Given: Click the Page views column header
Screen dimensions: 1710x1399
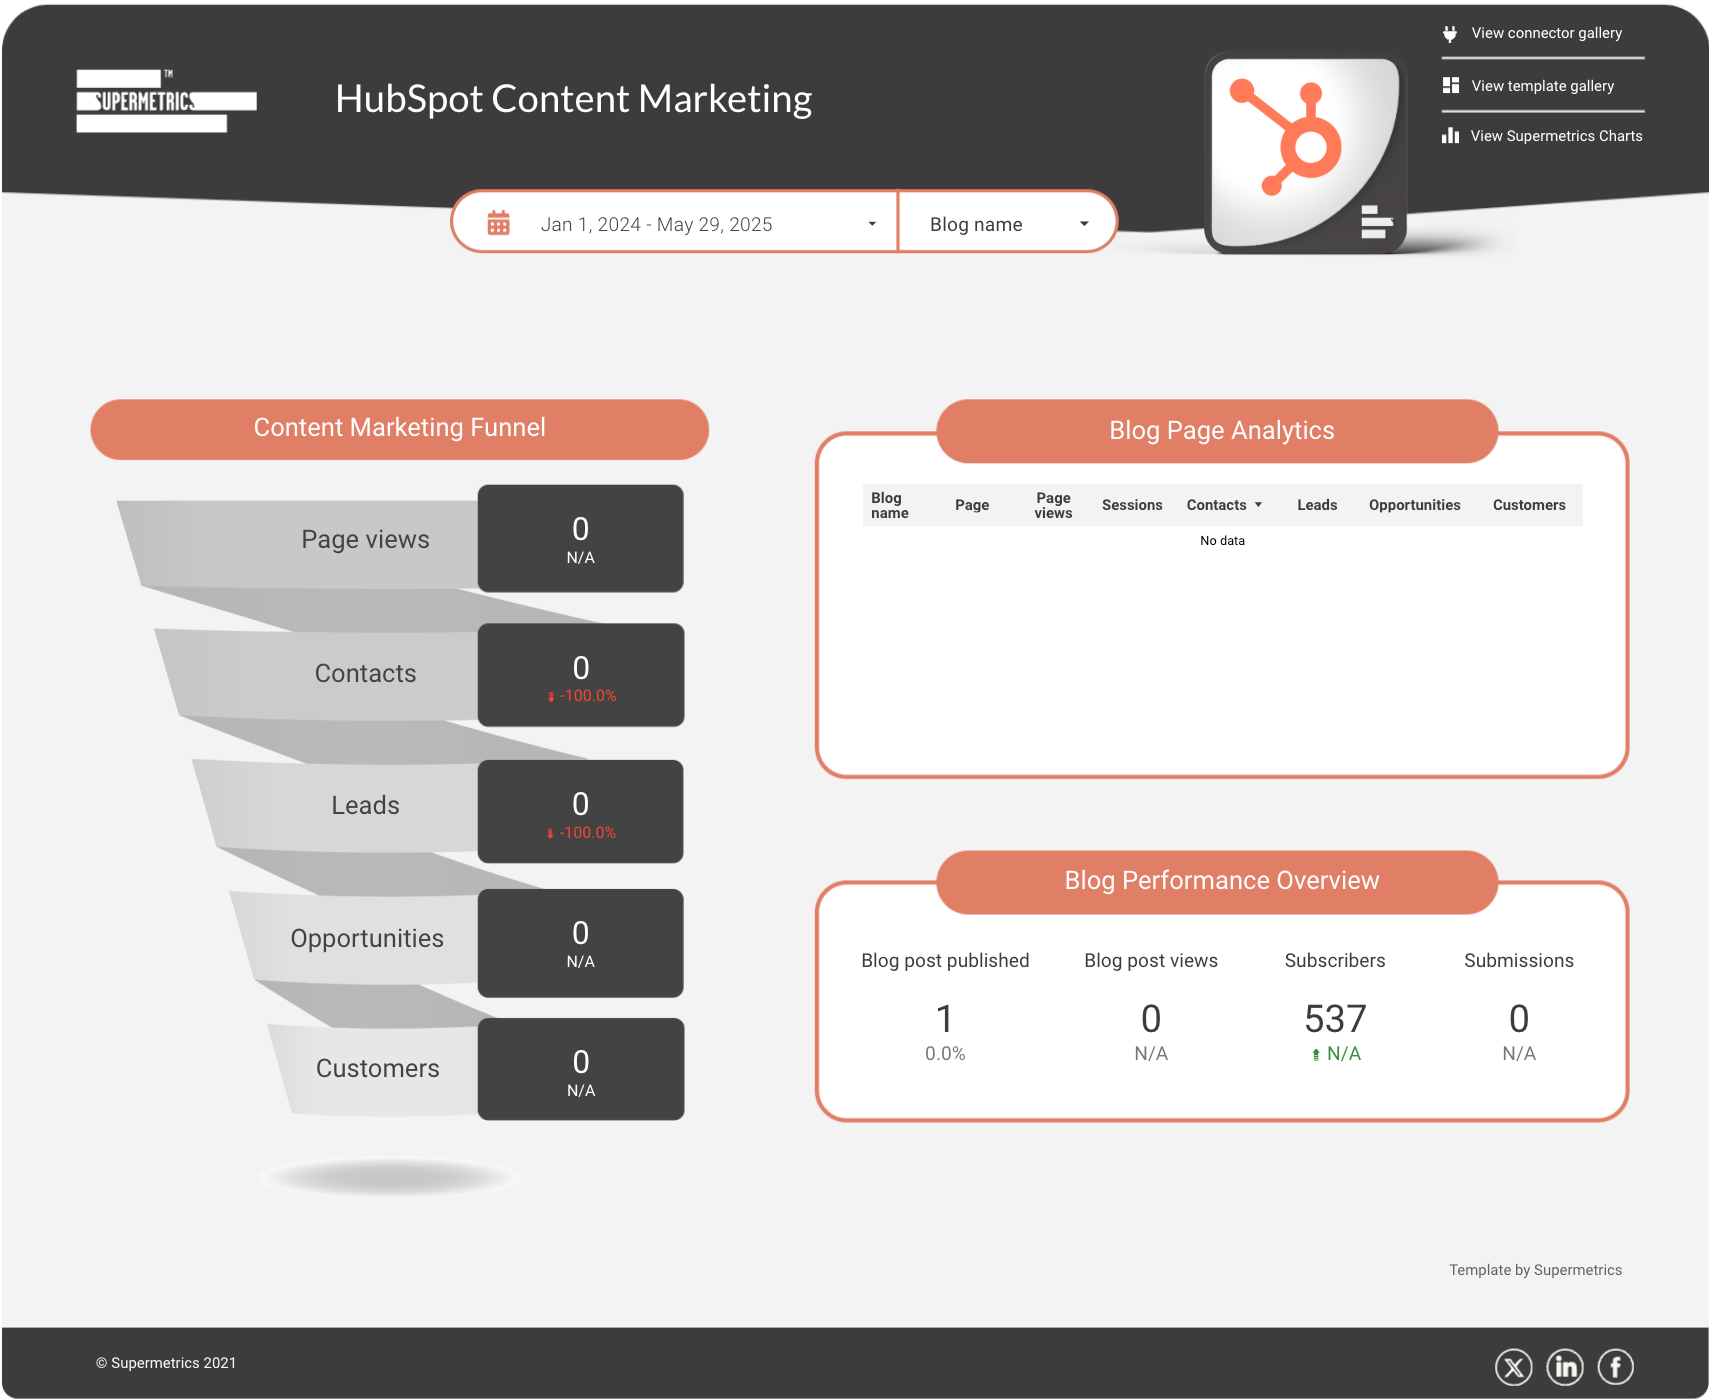Looking at the screenshot, I should click(x=1052, y=505).
